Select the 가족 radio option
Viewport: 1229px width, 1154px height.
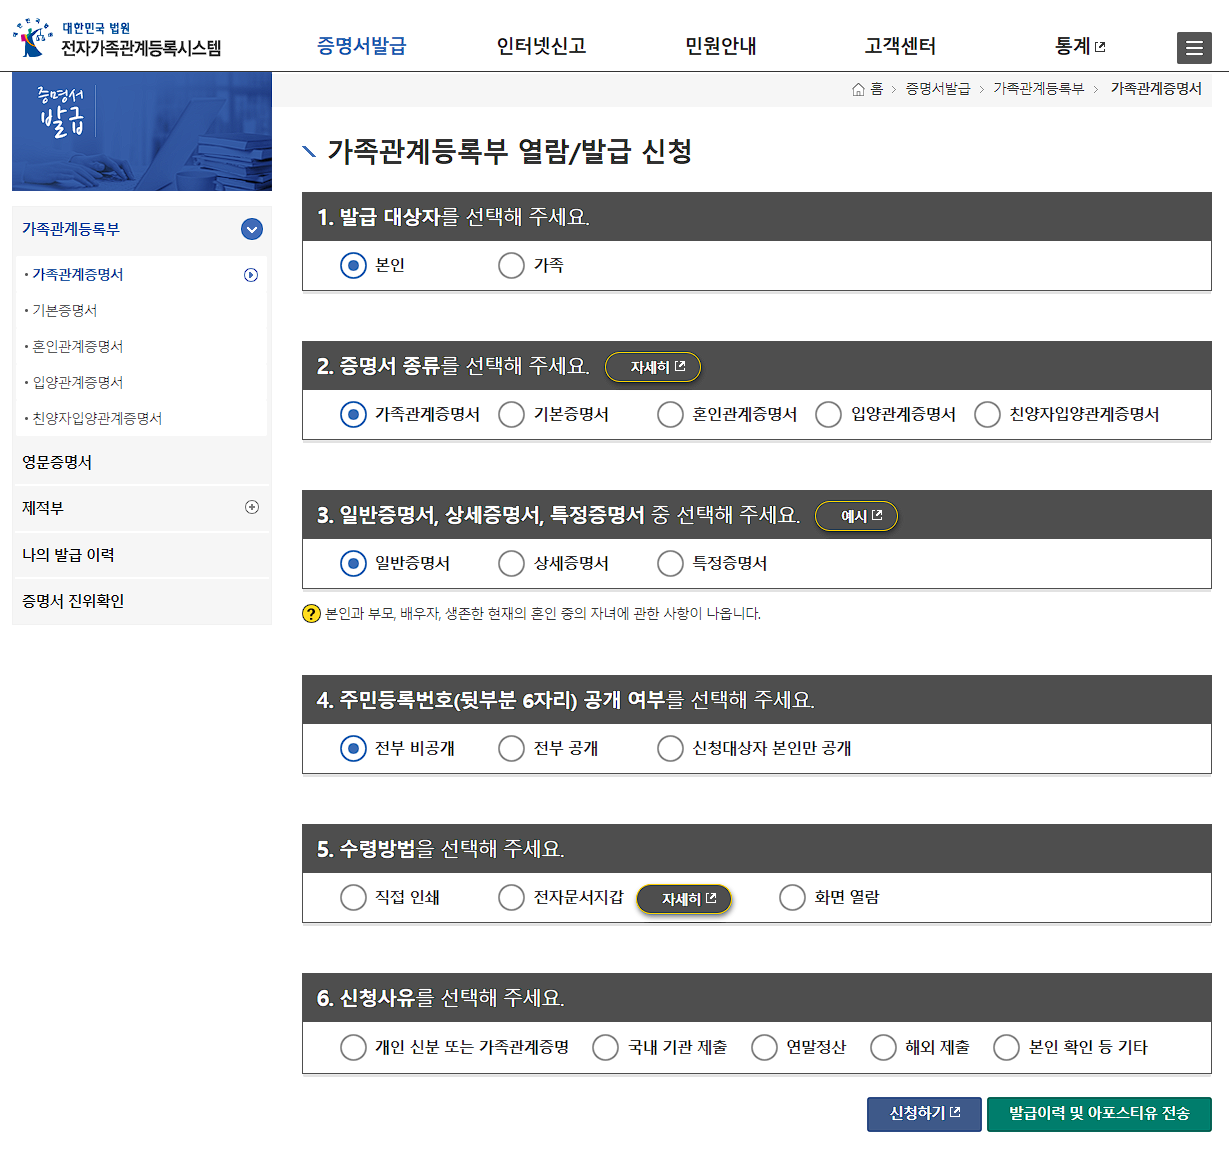(511, 265)
